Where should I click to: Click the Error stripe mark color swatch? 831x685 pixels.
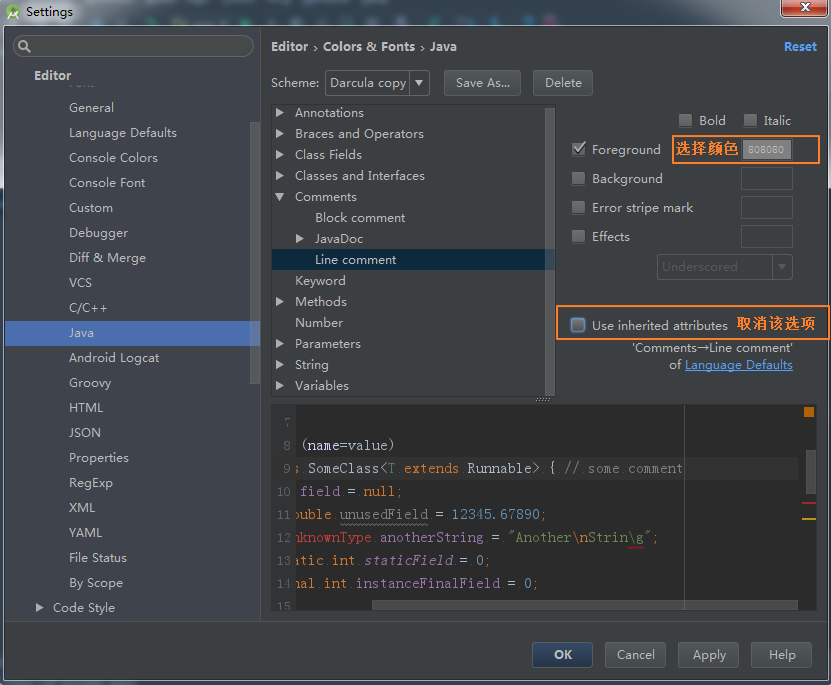[x=766, y=207]
